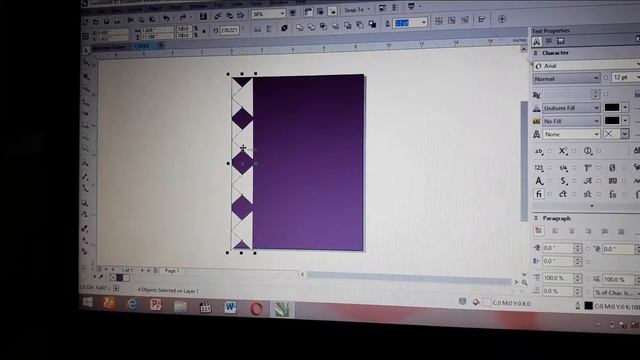
Task: Click the Create Boundary shaping icon
Action: coord(372,24)
